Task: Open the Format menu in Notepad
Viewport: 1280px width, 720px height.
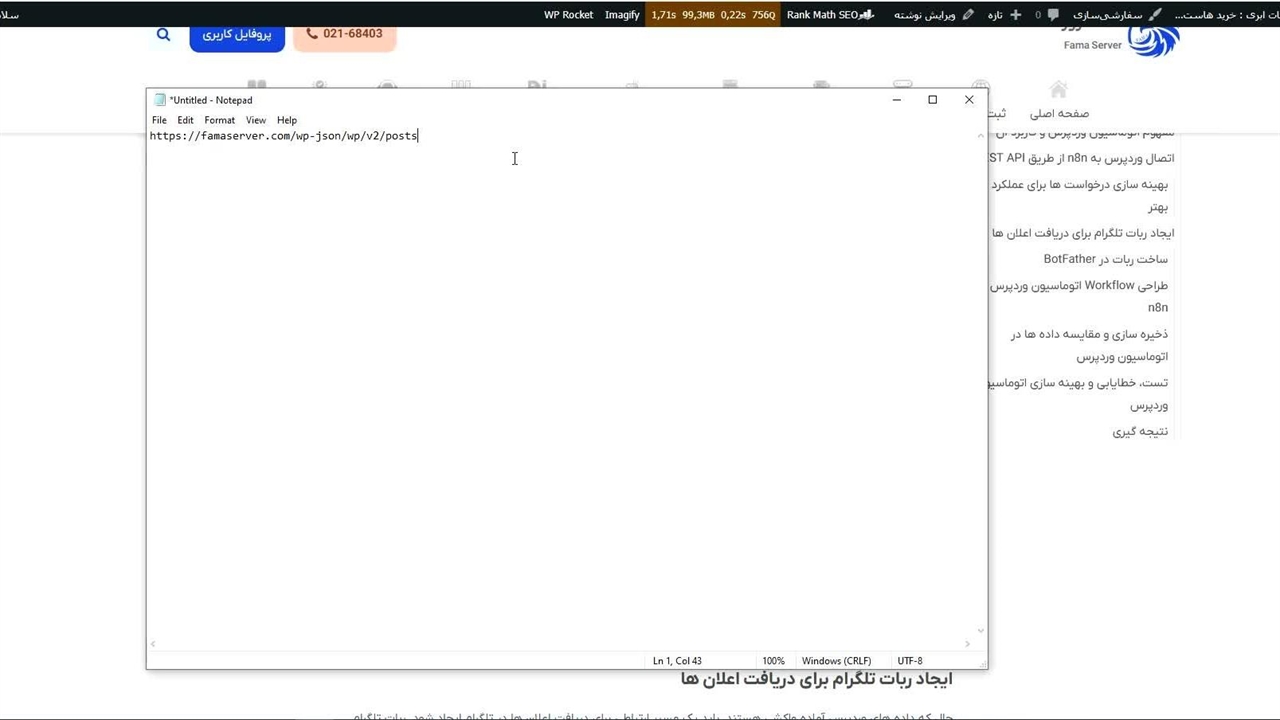Action: 219,120
